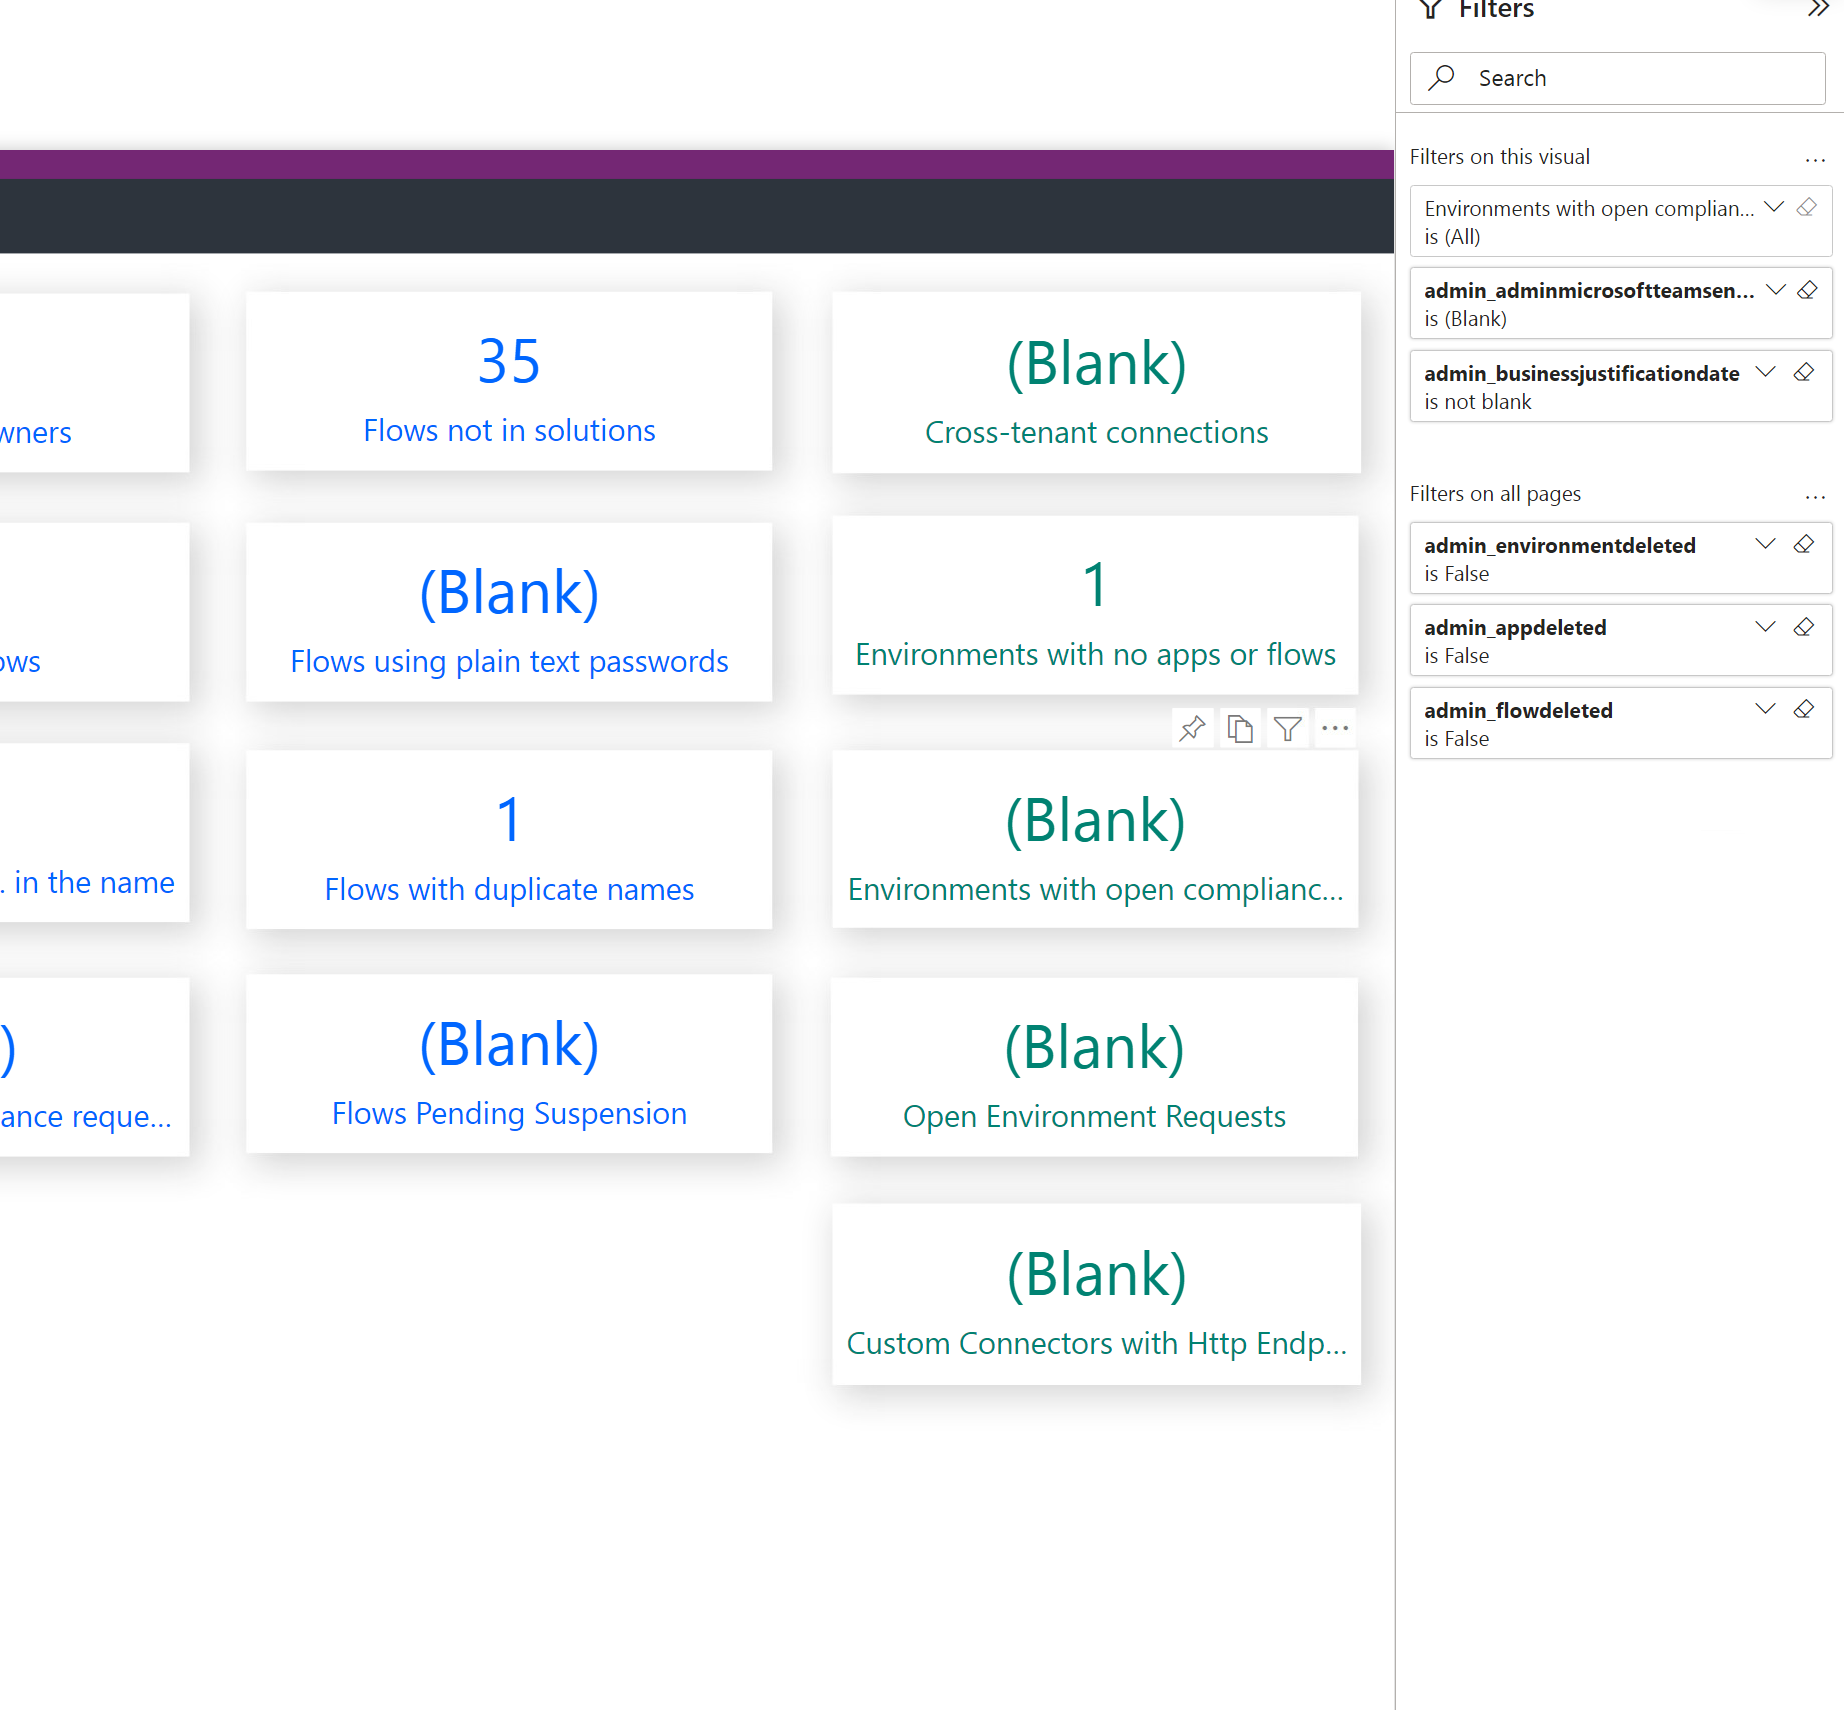The width and height of the screenshot is (1844, 1710).
Task: Follow the Flows with duplicate names link
Action: pyautogui.click(x=509, y=888)
